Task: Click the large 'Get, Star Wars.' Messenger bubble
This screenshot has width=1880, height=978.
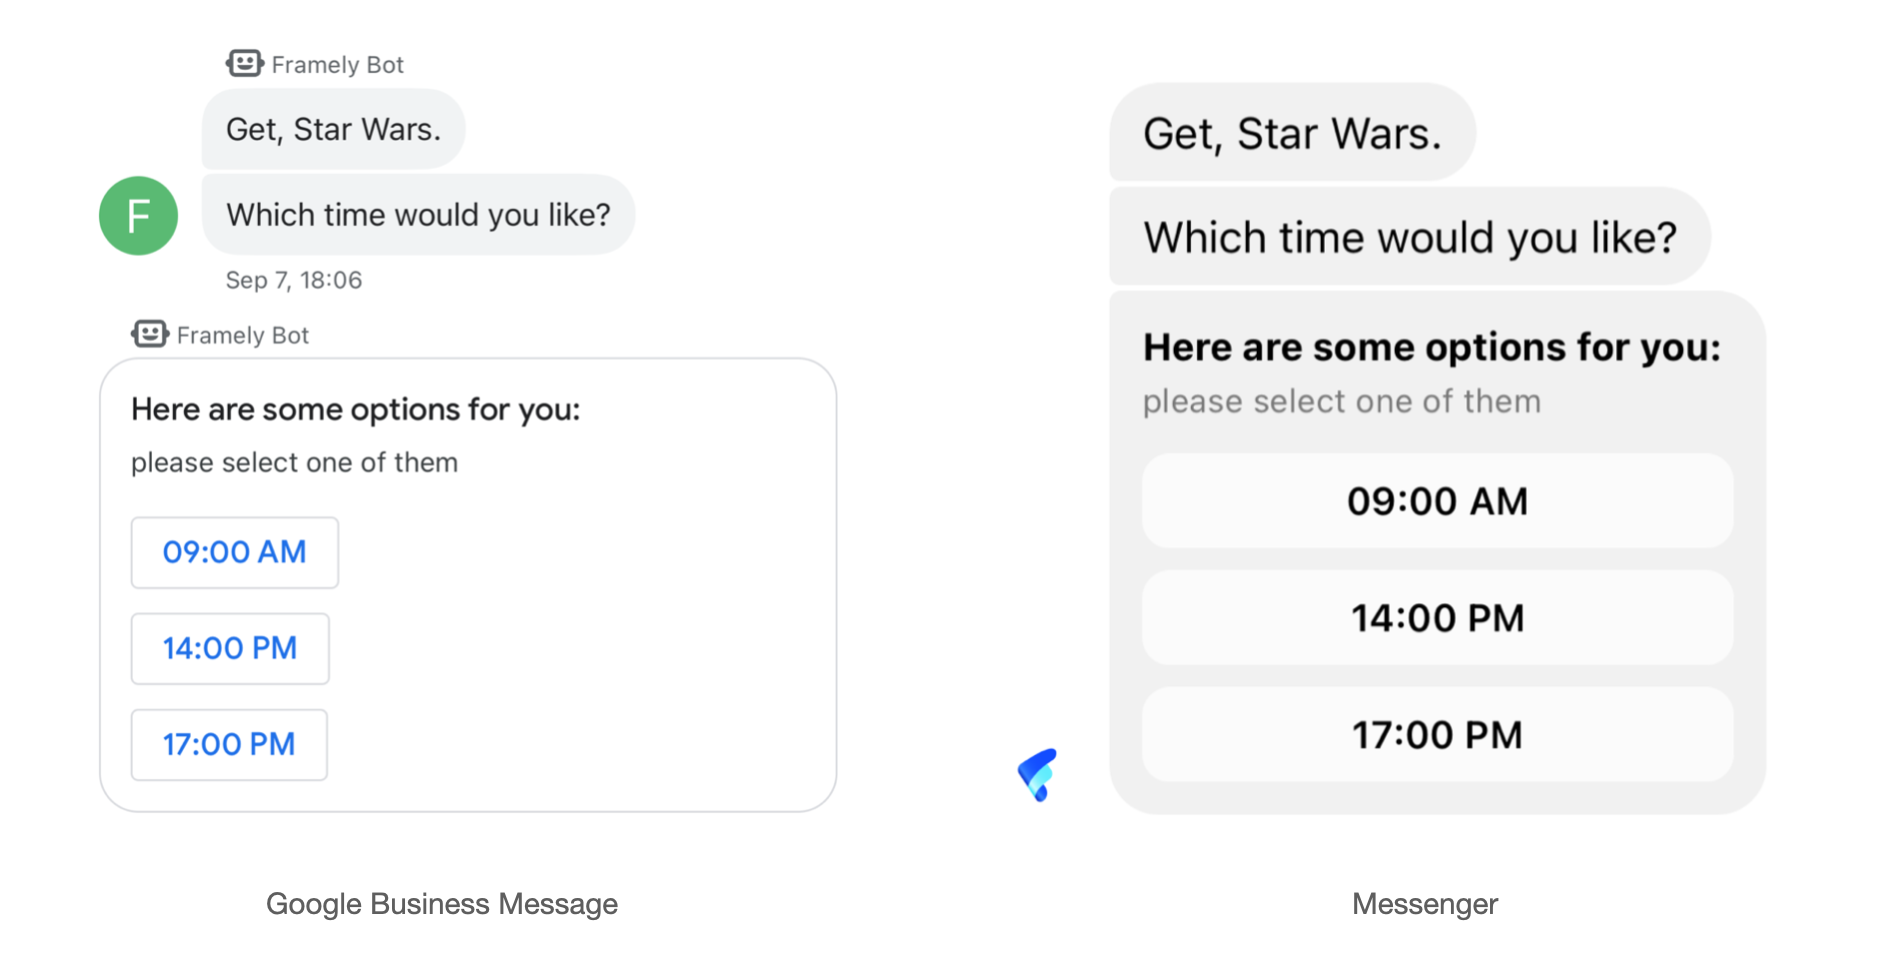Action: coord(1292,133)
